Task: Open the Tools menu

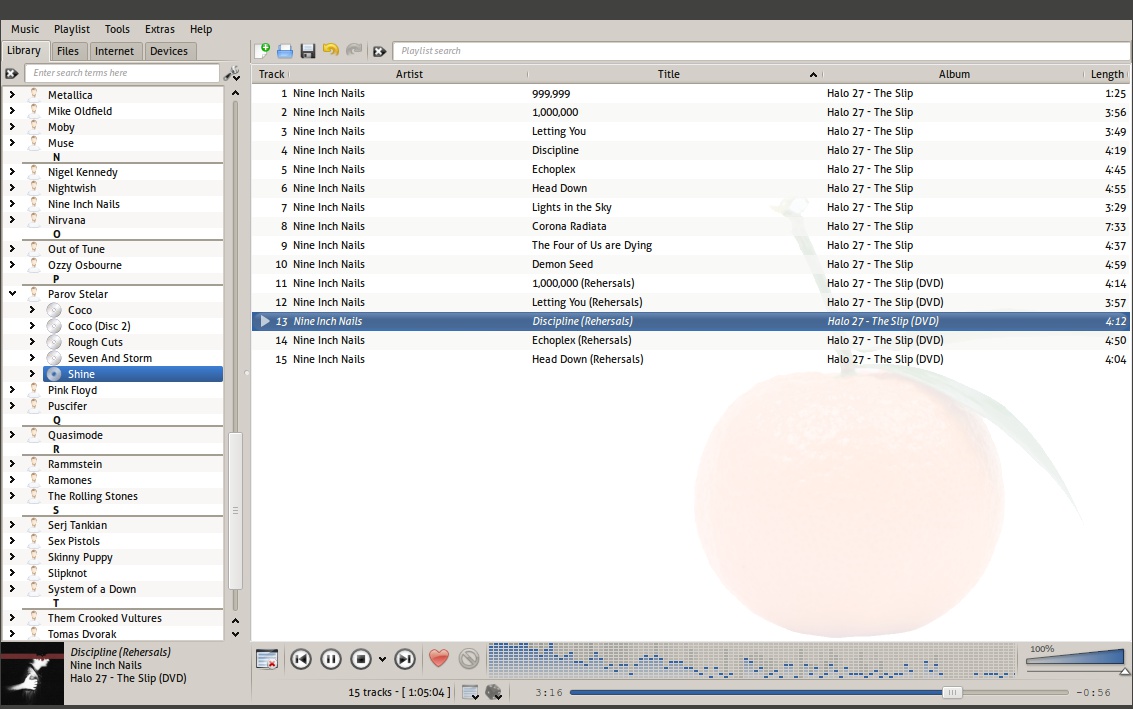Action: pyautogui.click(x=117, y=30)
